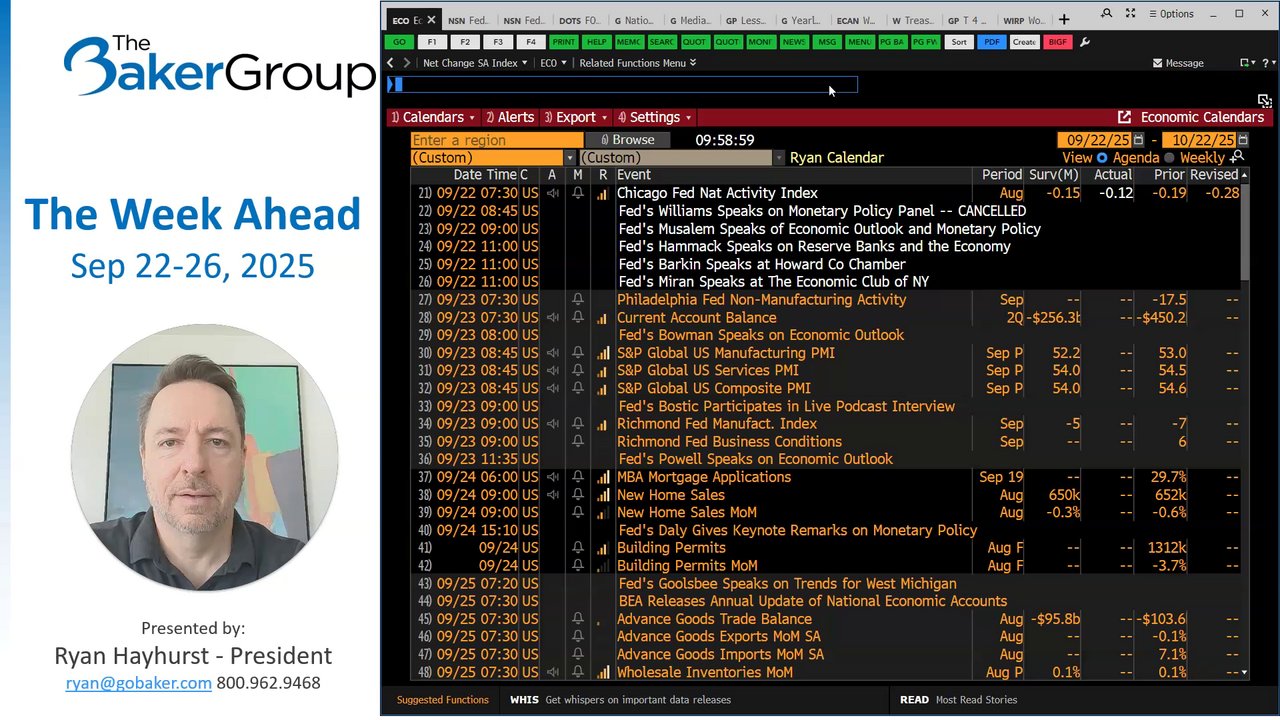Expand the Settings menu

pos(654,117)
